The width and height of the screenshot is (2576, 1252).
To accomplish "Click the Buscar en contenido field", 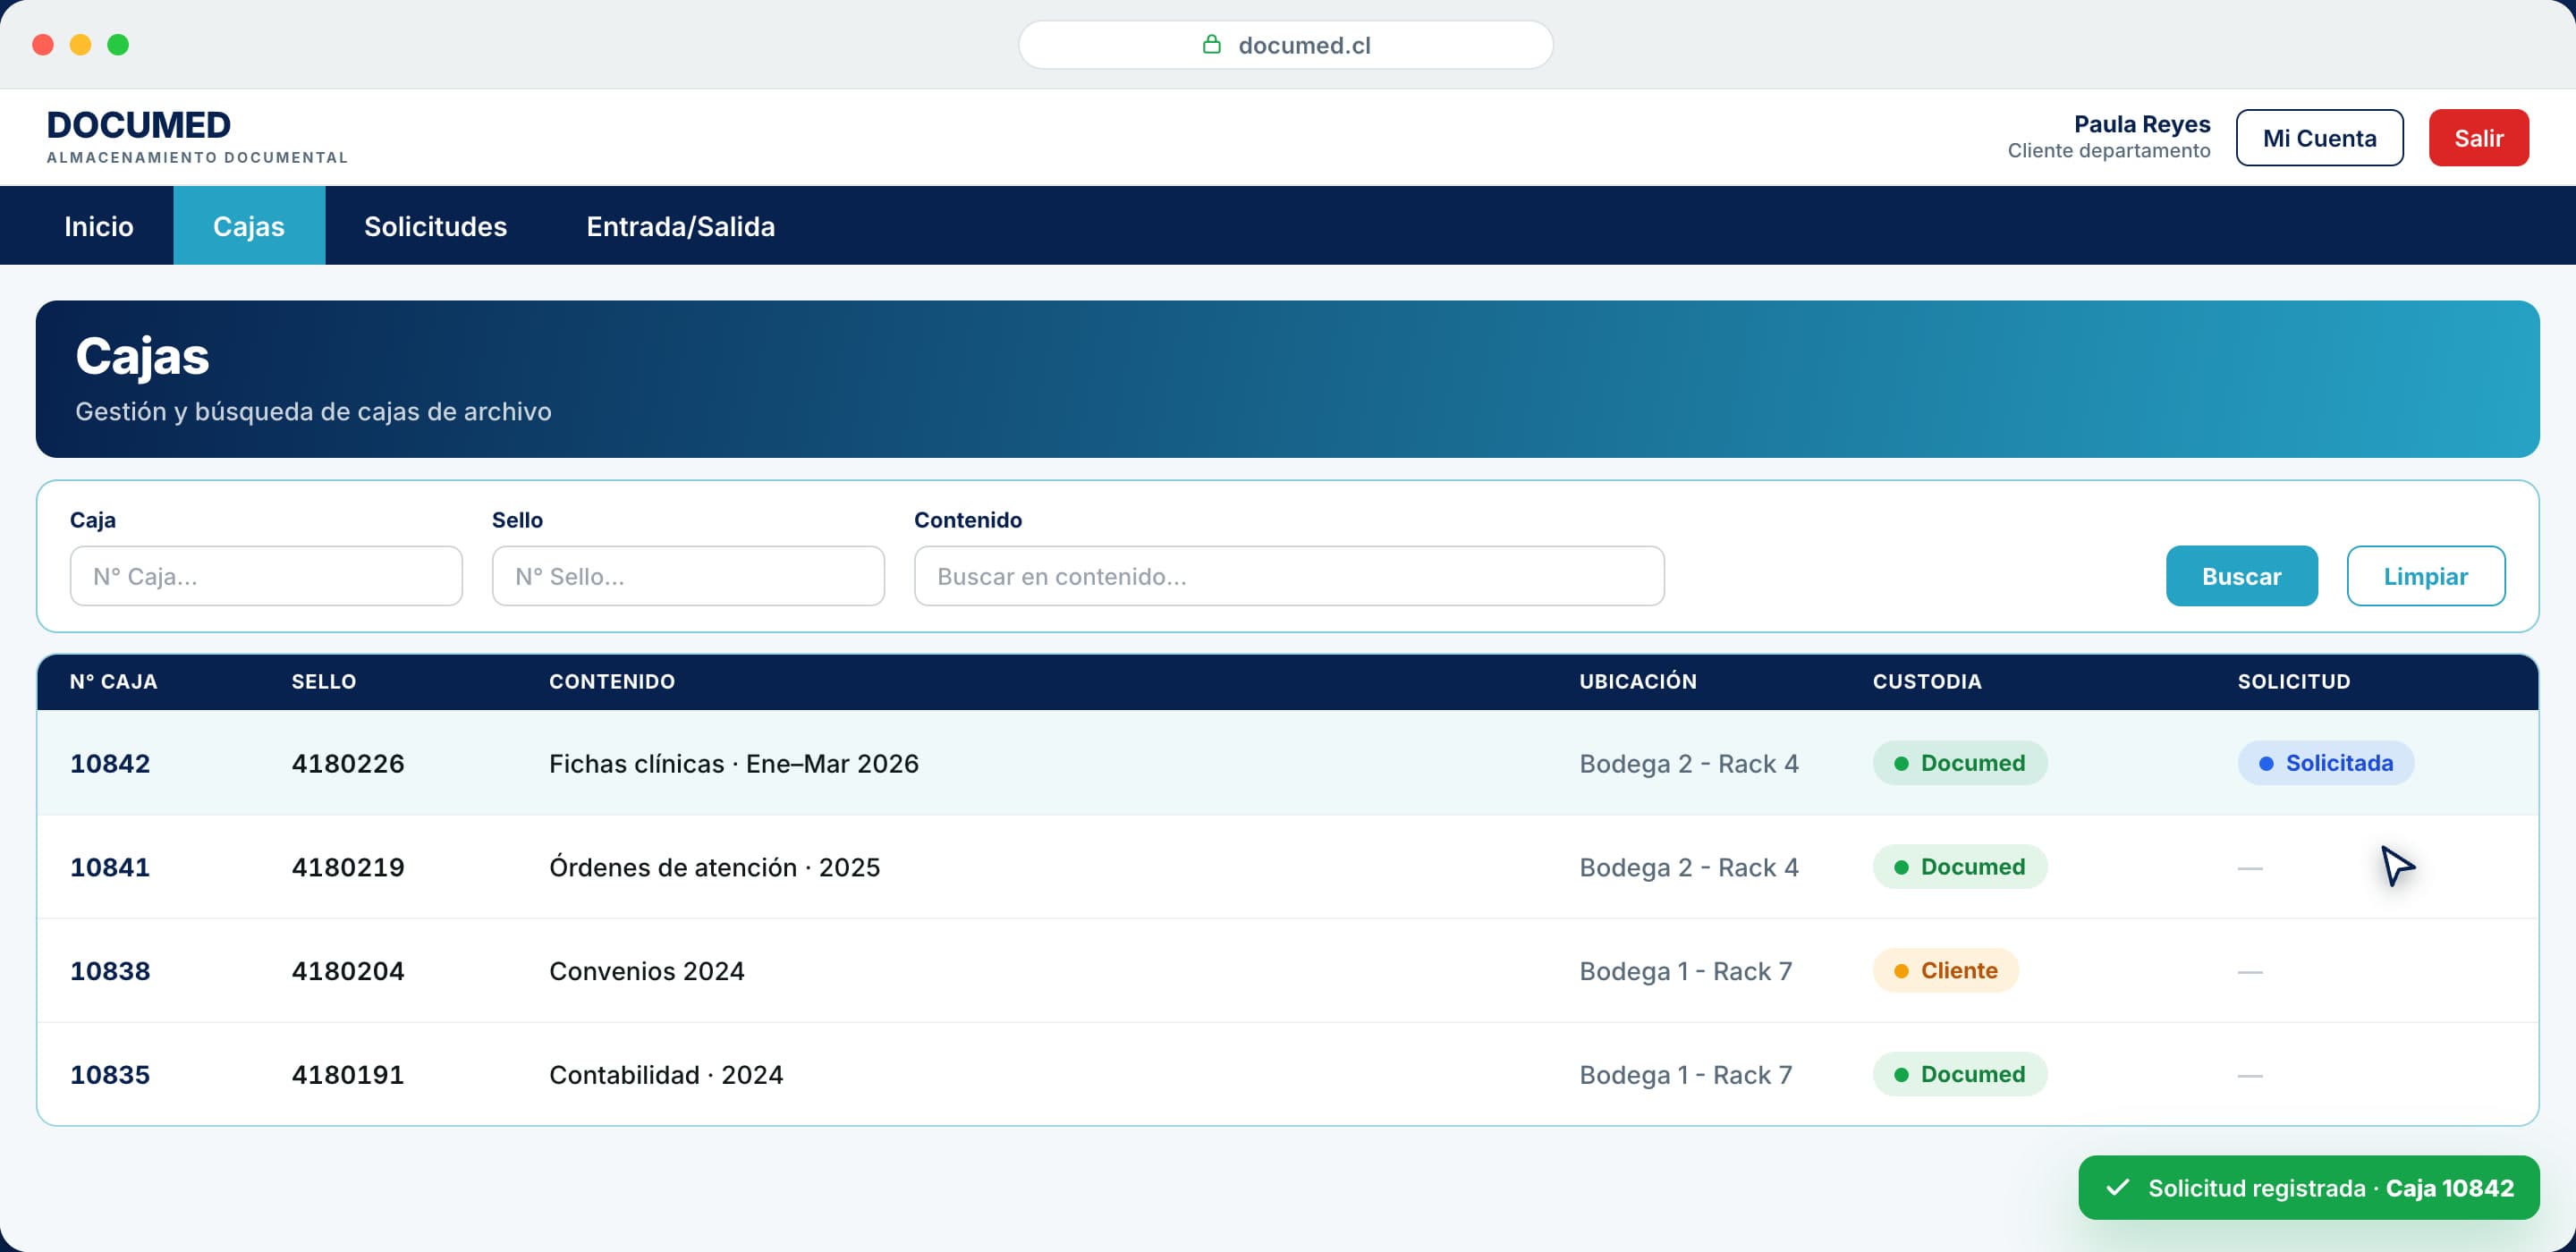I will (1289, 576).
